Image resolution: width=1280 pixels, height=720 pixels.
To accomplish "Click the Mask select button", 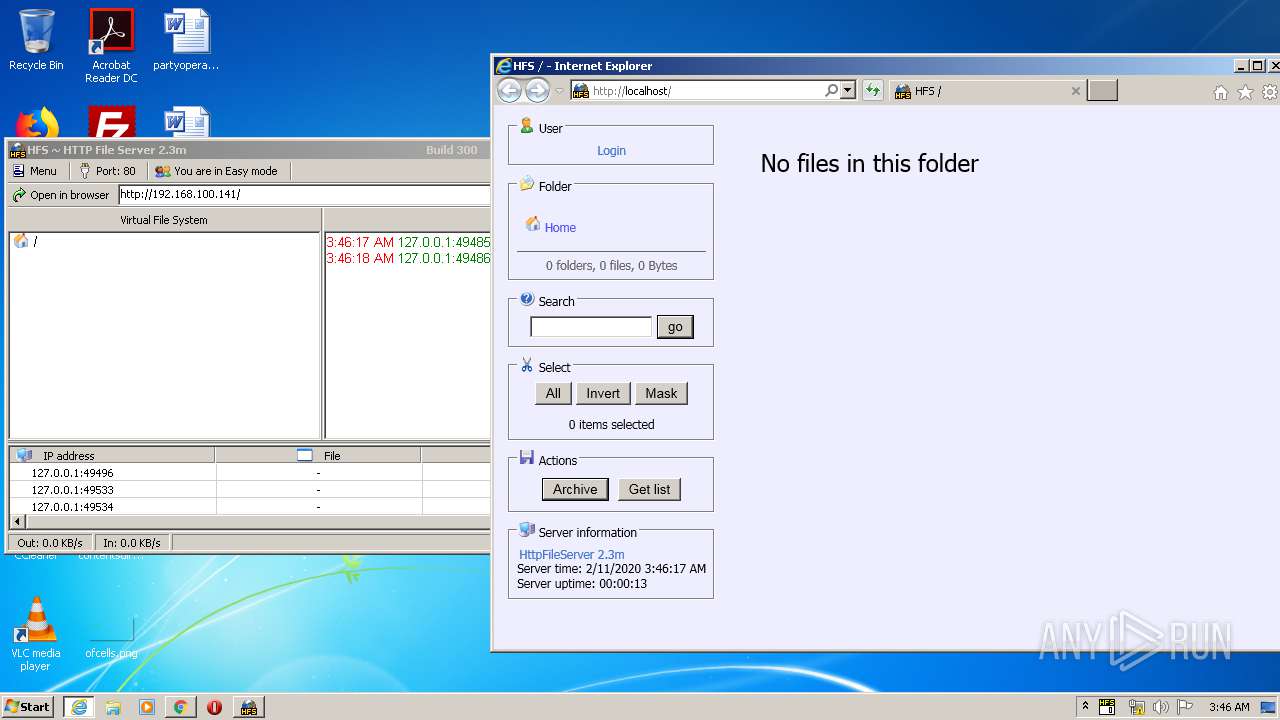I will click(x=661, y=394).
